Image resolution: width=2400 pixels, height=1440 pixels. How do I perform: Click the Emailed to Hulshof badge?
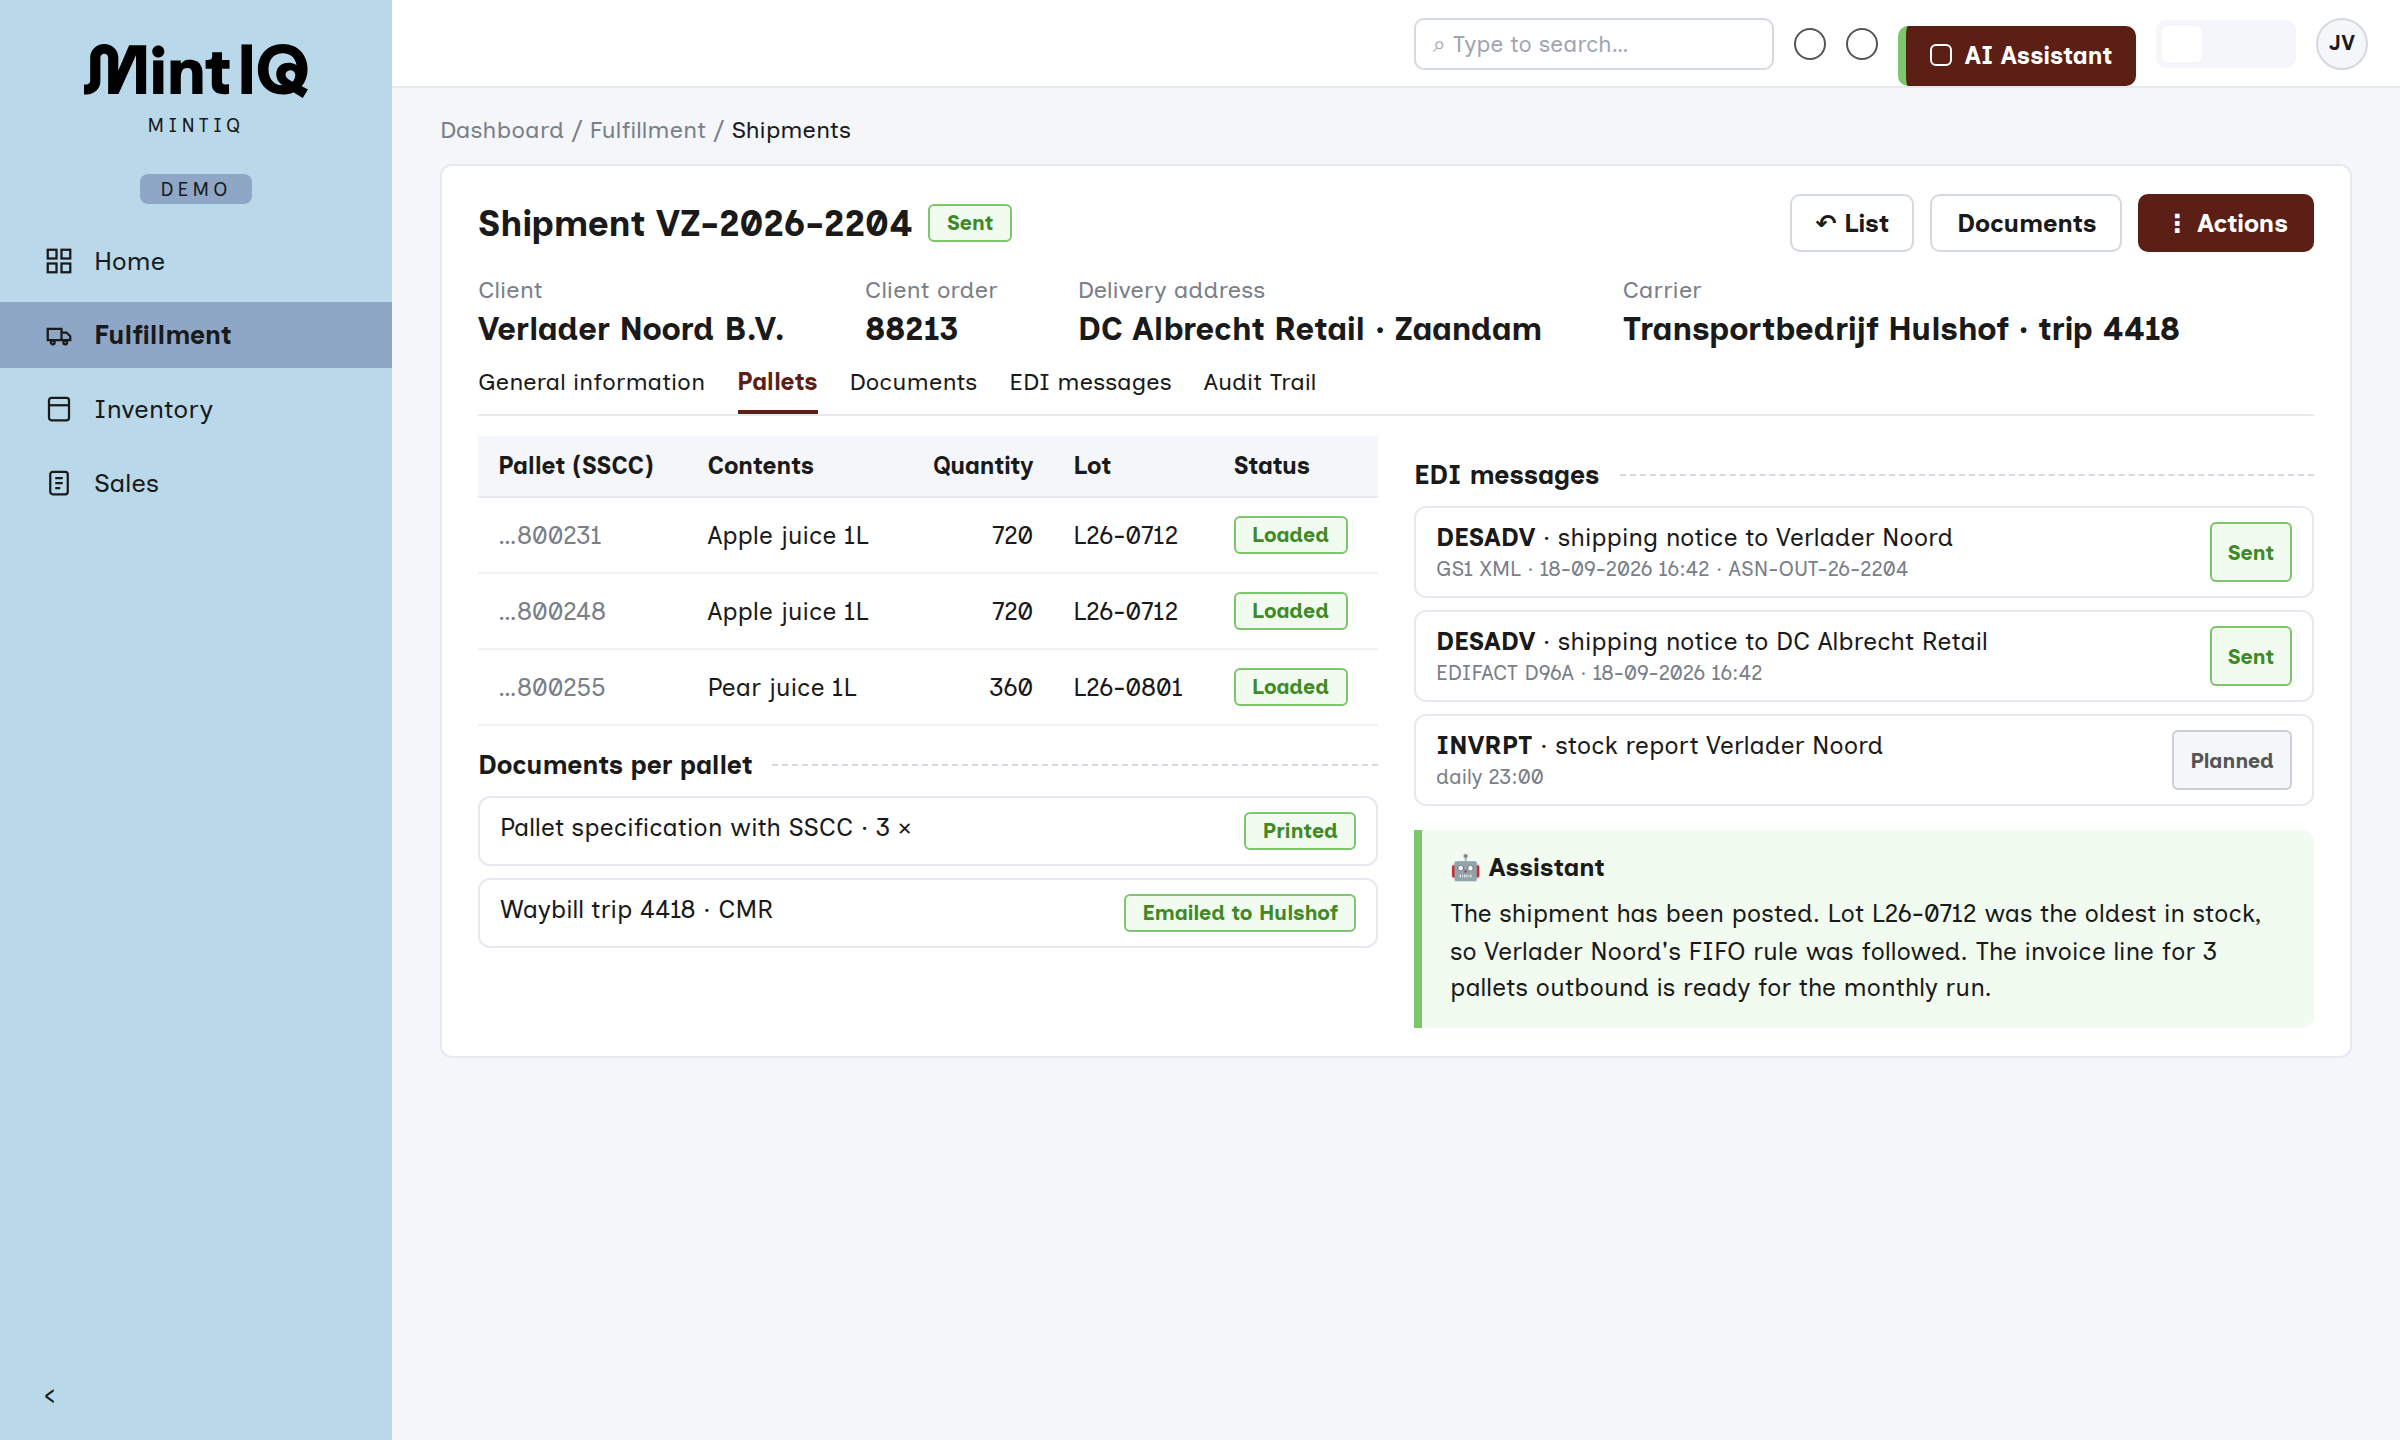(1240, 913)
